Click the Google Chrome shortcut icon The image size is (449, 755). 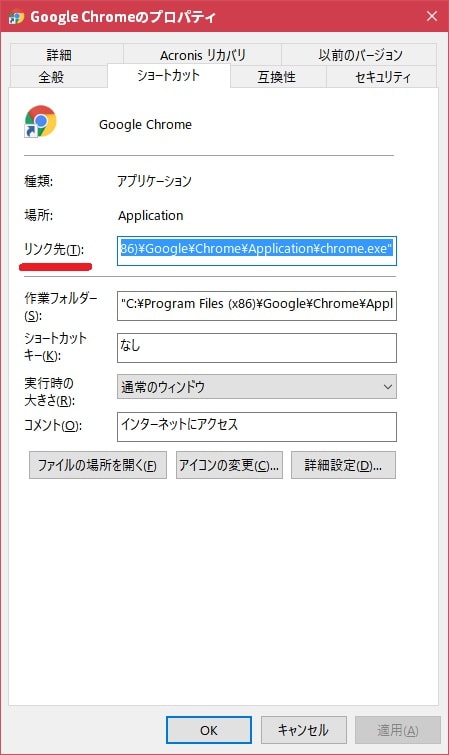[x=40, y=122]
